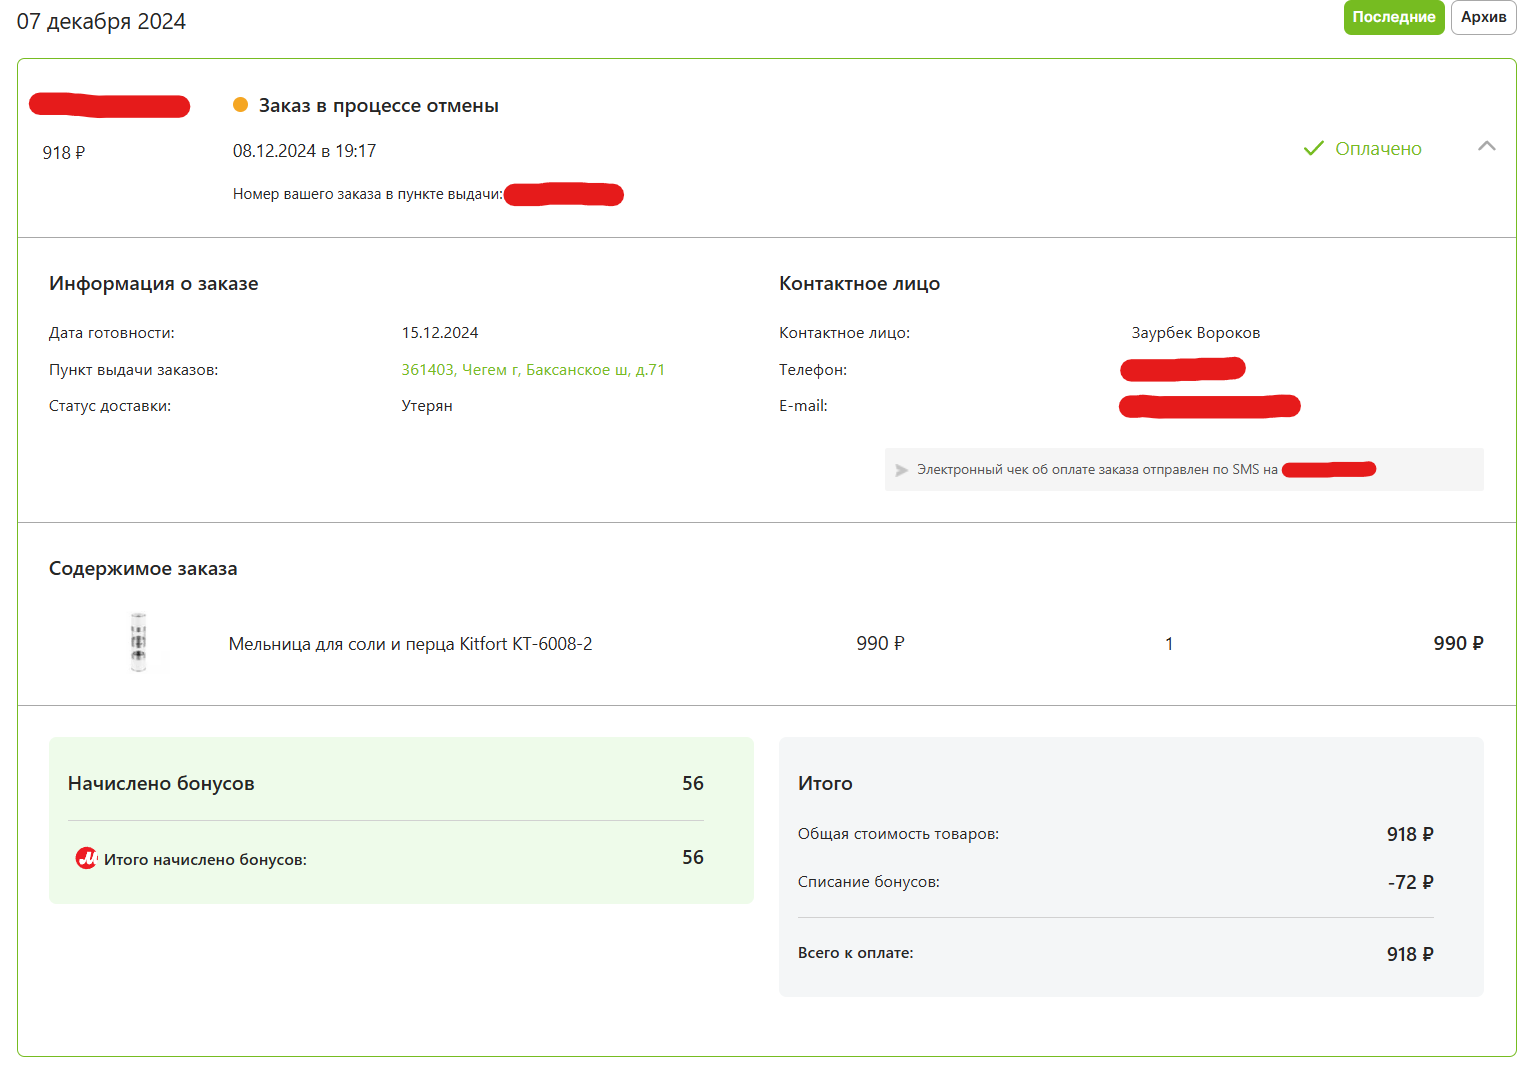Screen dimensions: 1532x1075
Task: Click the green Оплачено checkmark icon
Action: (1313, 148)
